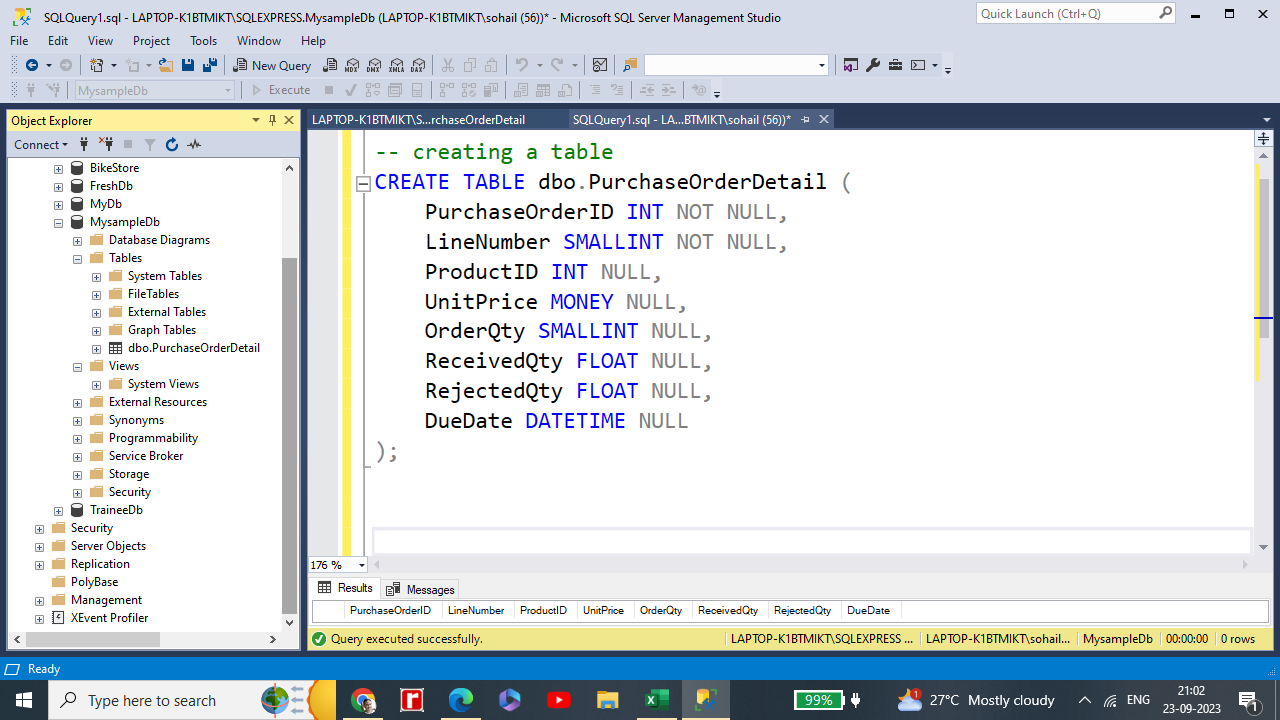Pin the Object Explorer panel
This screenshot has width=1280, height=720.
pos(273,120)
